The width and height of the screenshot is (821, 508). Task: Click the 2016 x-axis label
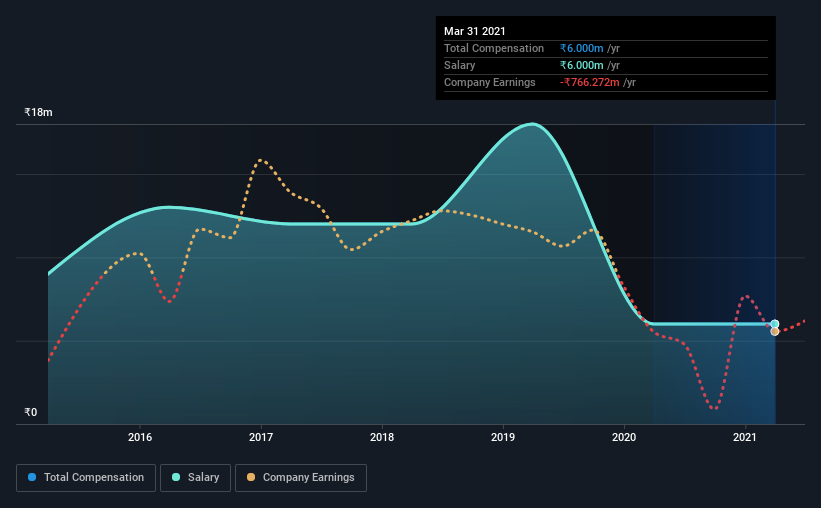[140, 437]
